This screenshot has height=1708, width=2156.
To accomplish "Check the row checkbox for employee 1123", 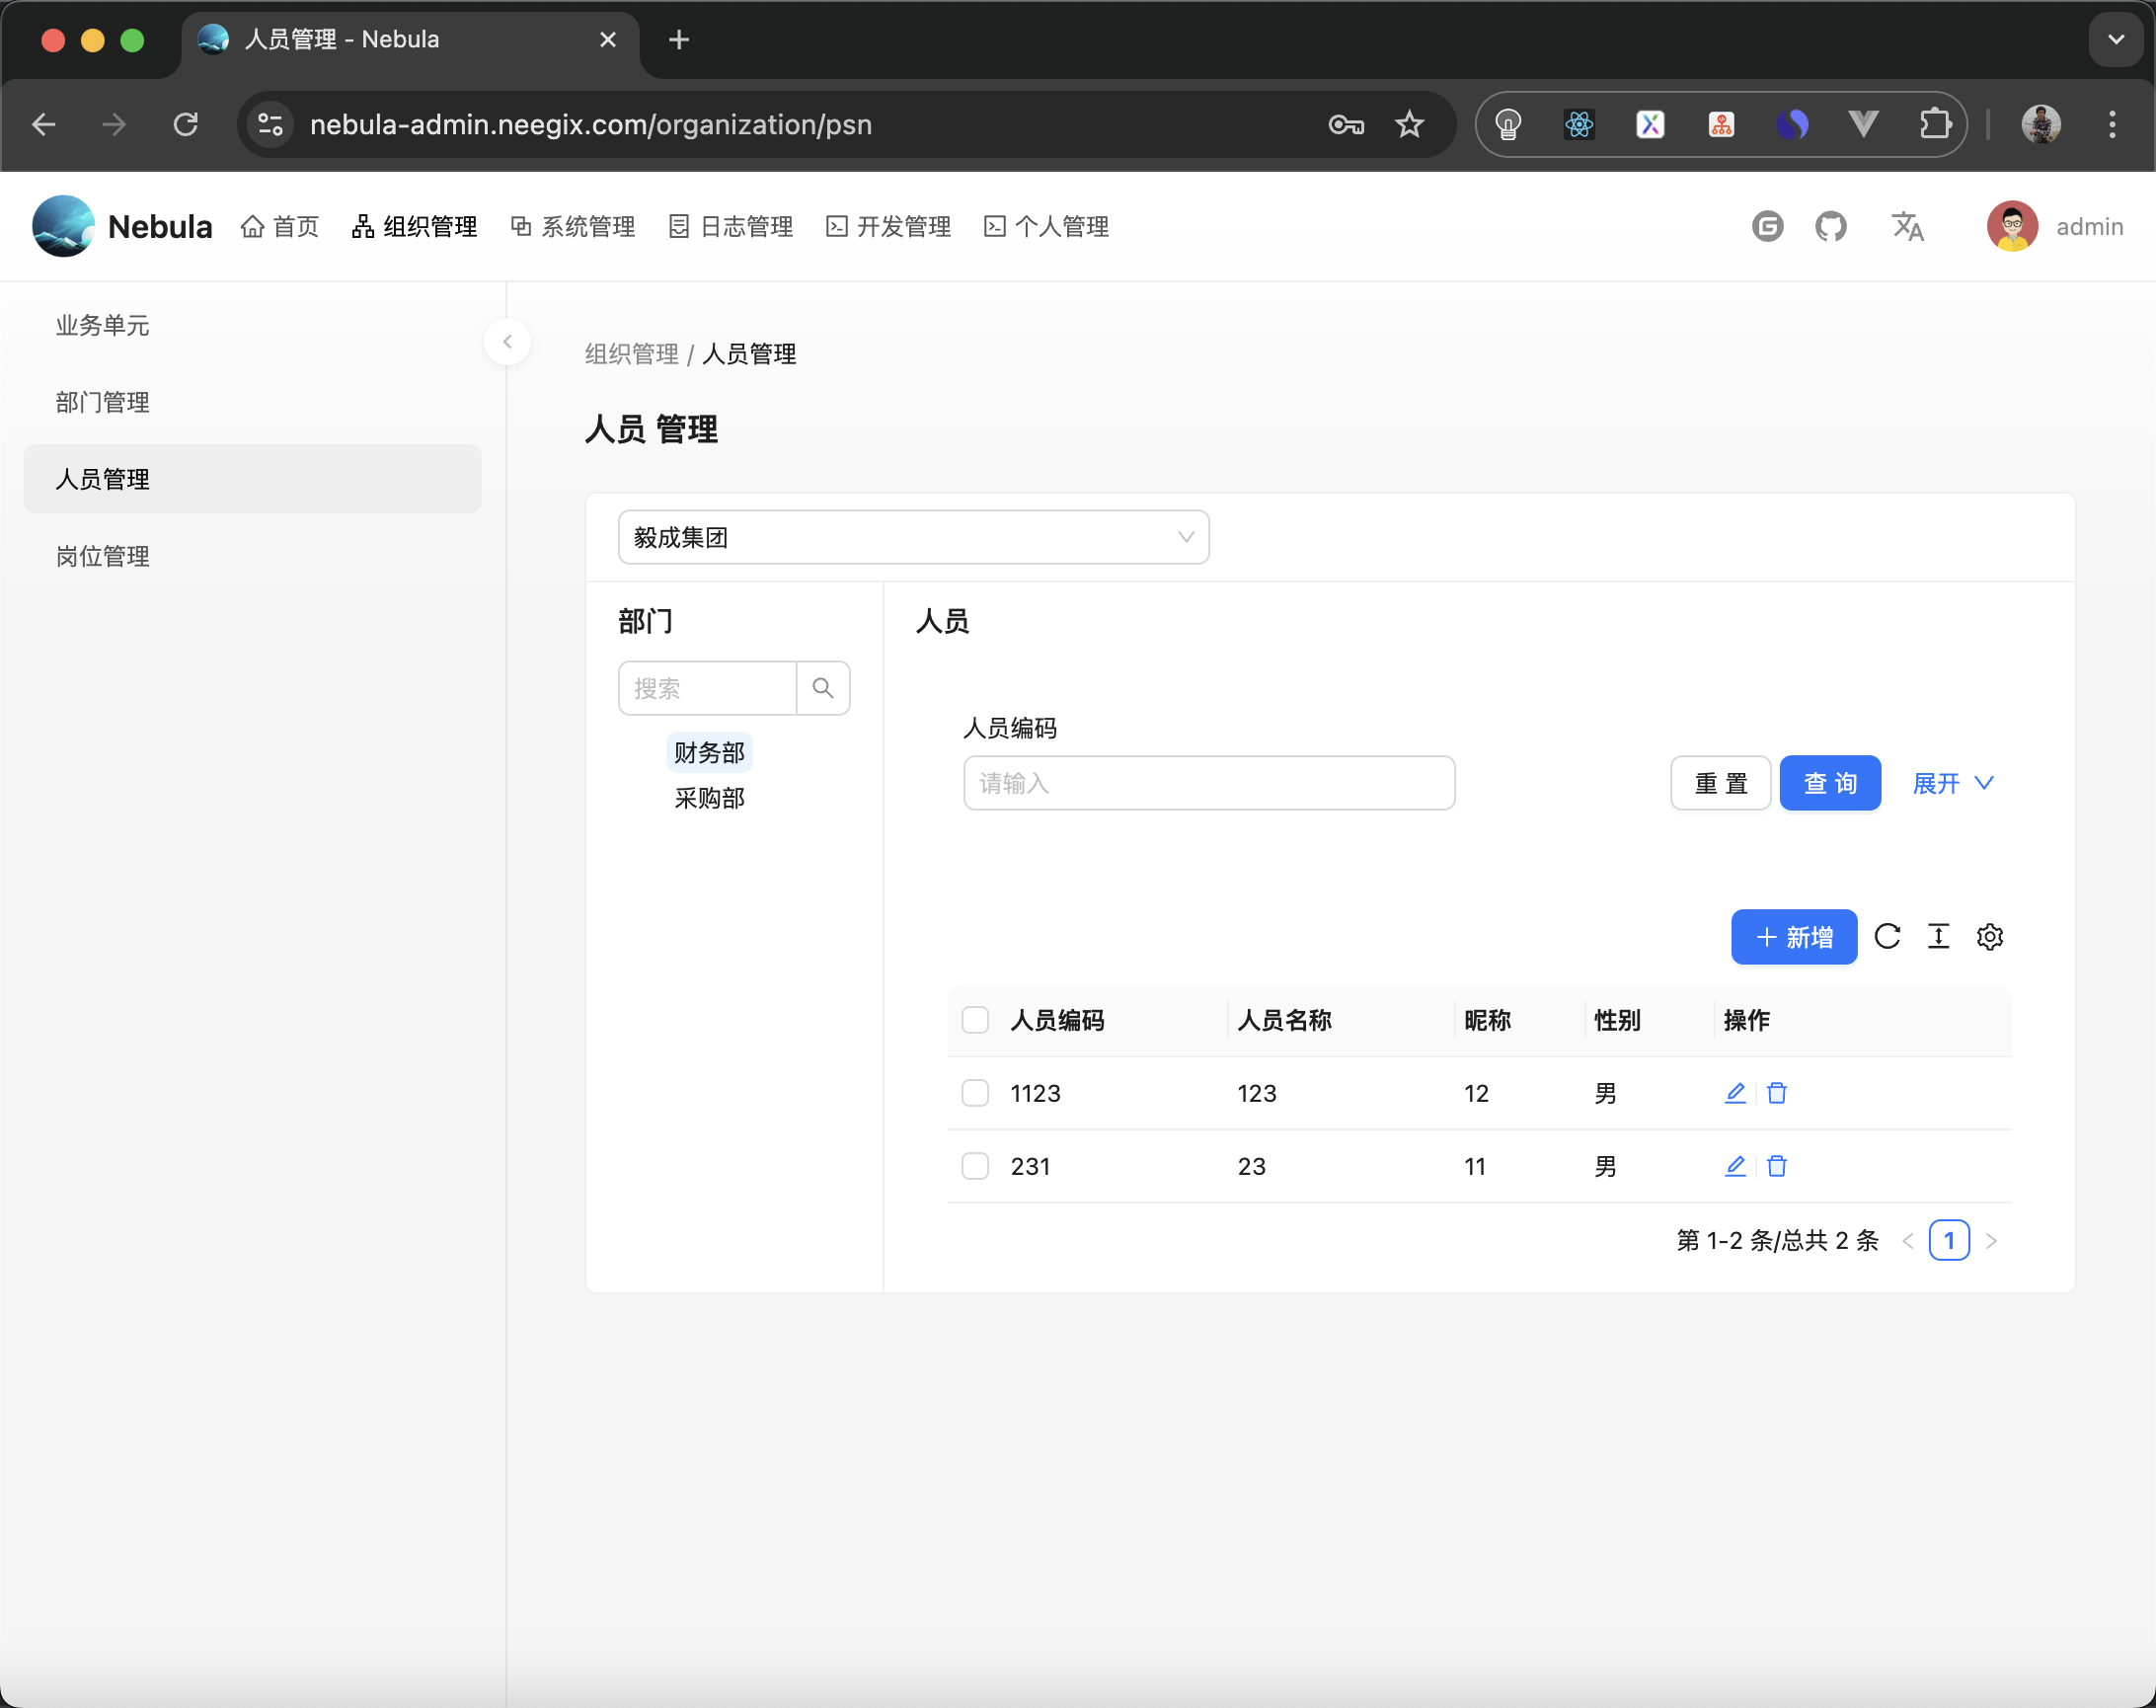I will (x=974, y=1093).
